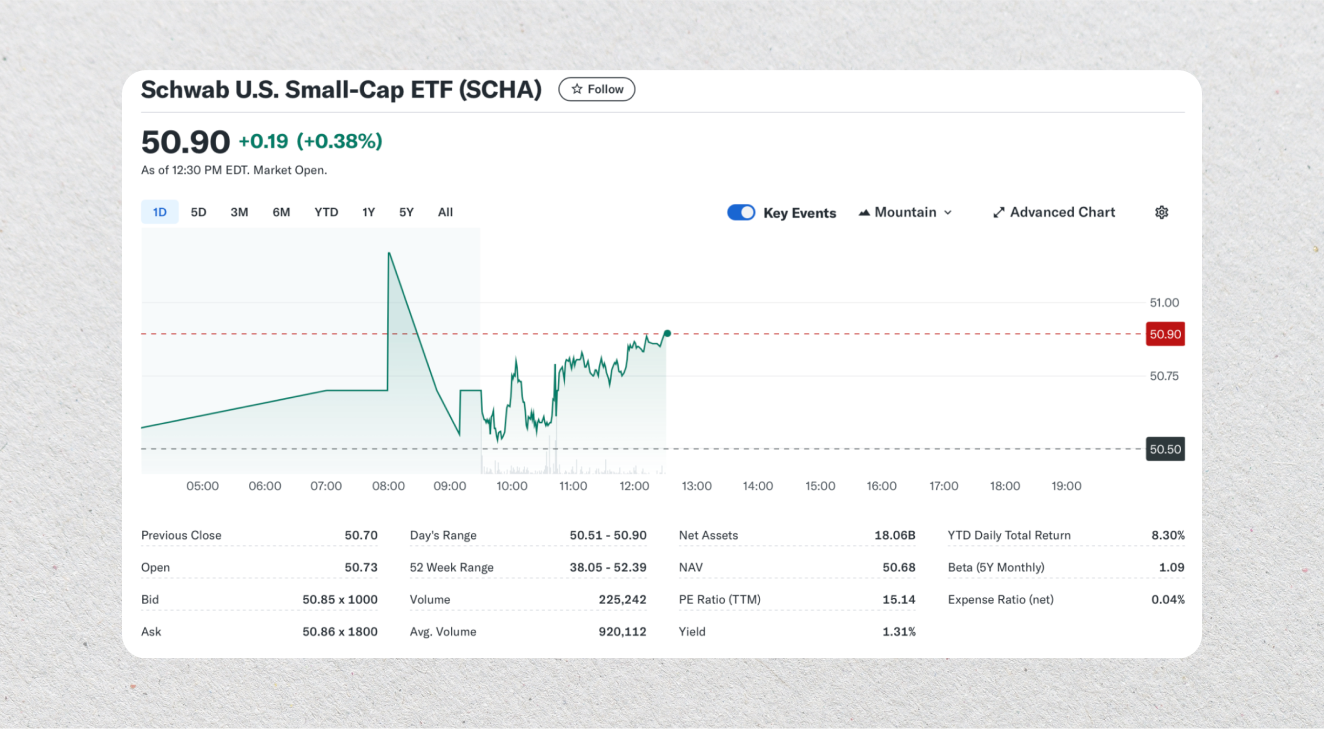The image size is (1324, 729).
Task: Open the YTD time range
Action: 325,212
